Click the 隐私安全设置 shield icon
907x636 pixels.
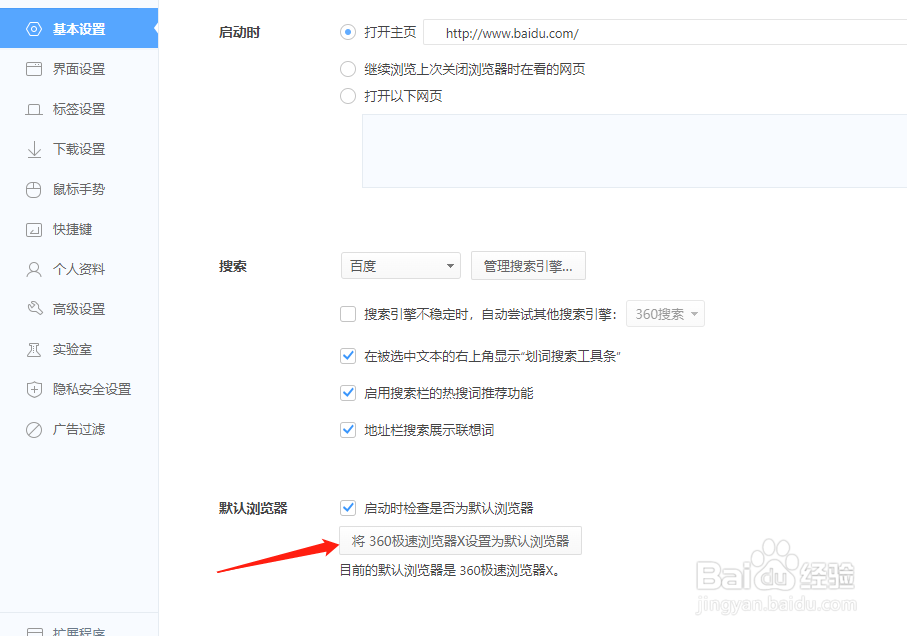34,389
